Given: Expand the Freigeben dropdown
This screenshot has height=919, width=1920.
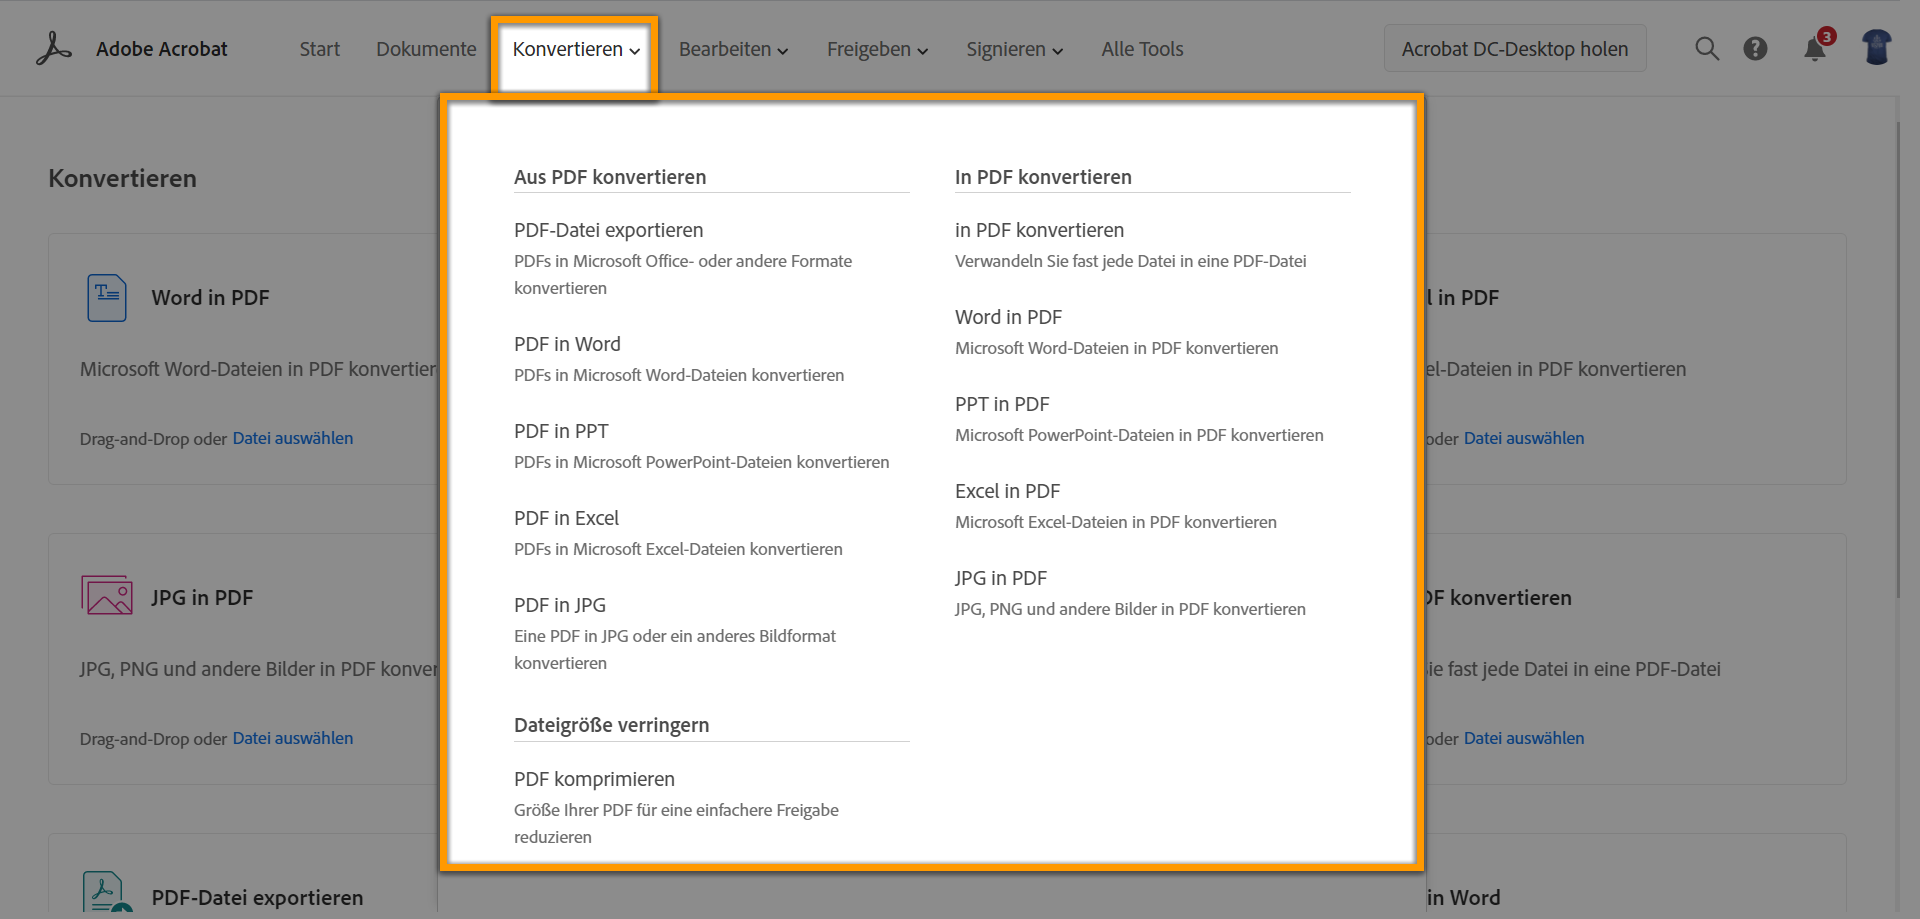Looking at the screenshot, I should 877,49.
